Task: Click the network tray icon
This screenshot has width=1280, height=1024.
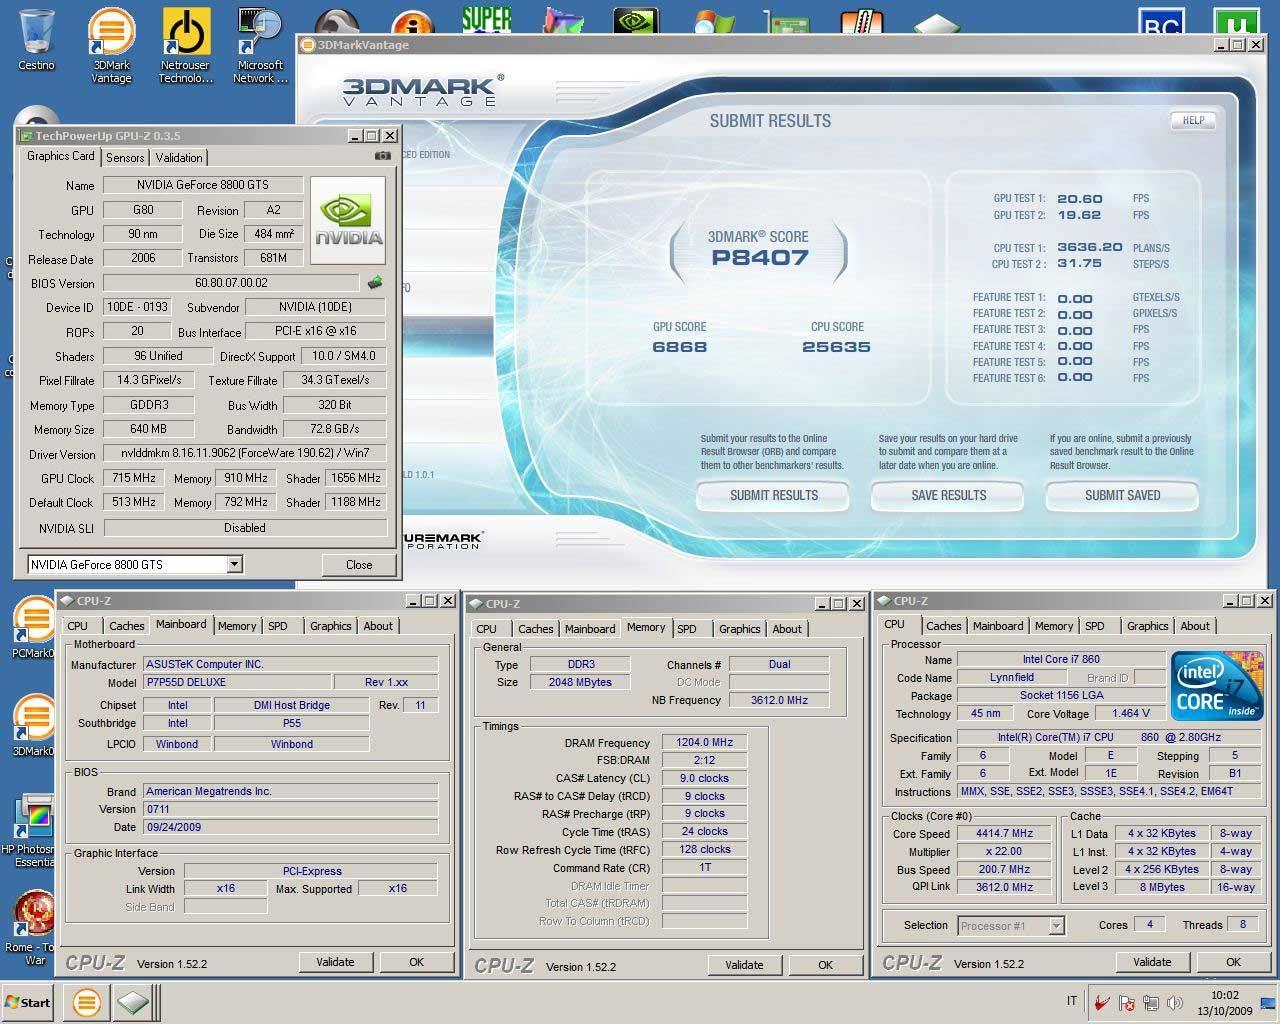Action: (x=1151, y=1003)
